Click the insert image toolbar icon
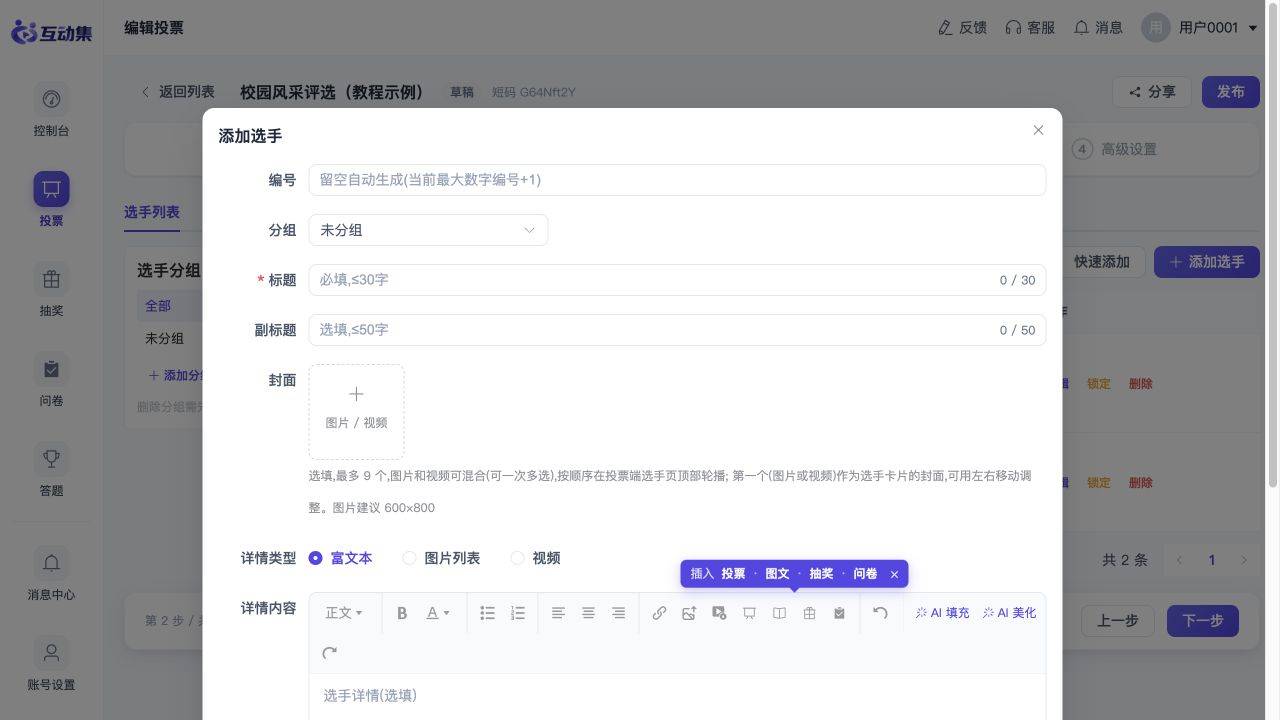Viewport: 1280px width, 720px height. point(689,613)
